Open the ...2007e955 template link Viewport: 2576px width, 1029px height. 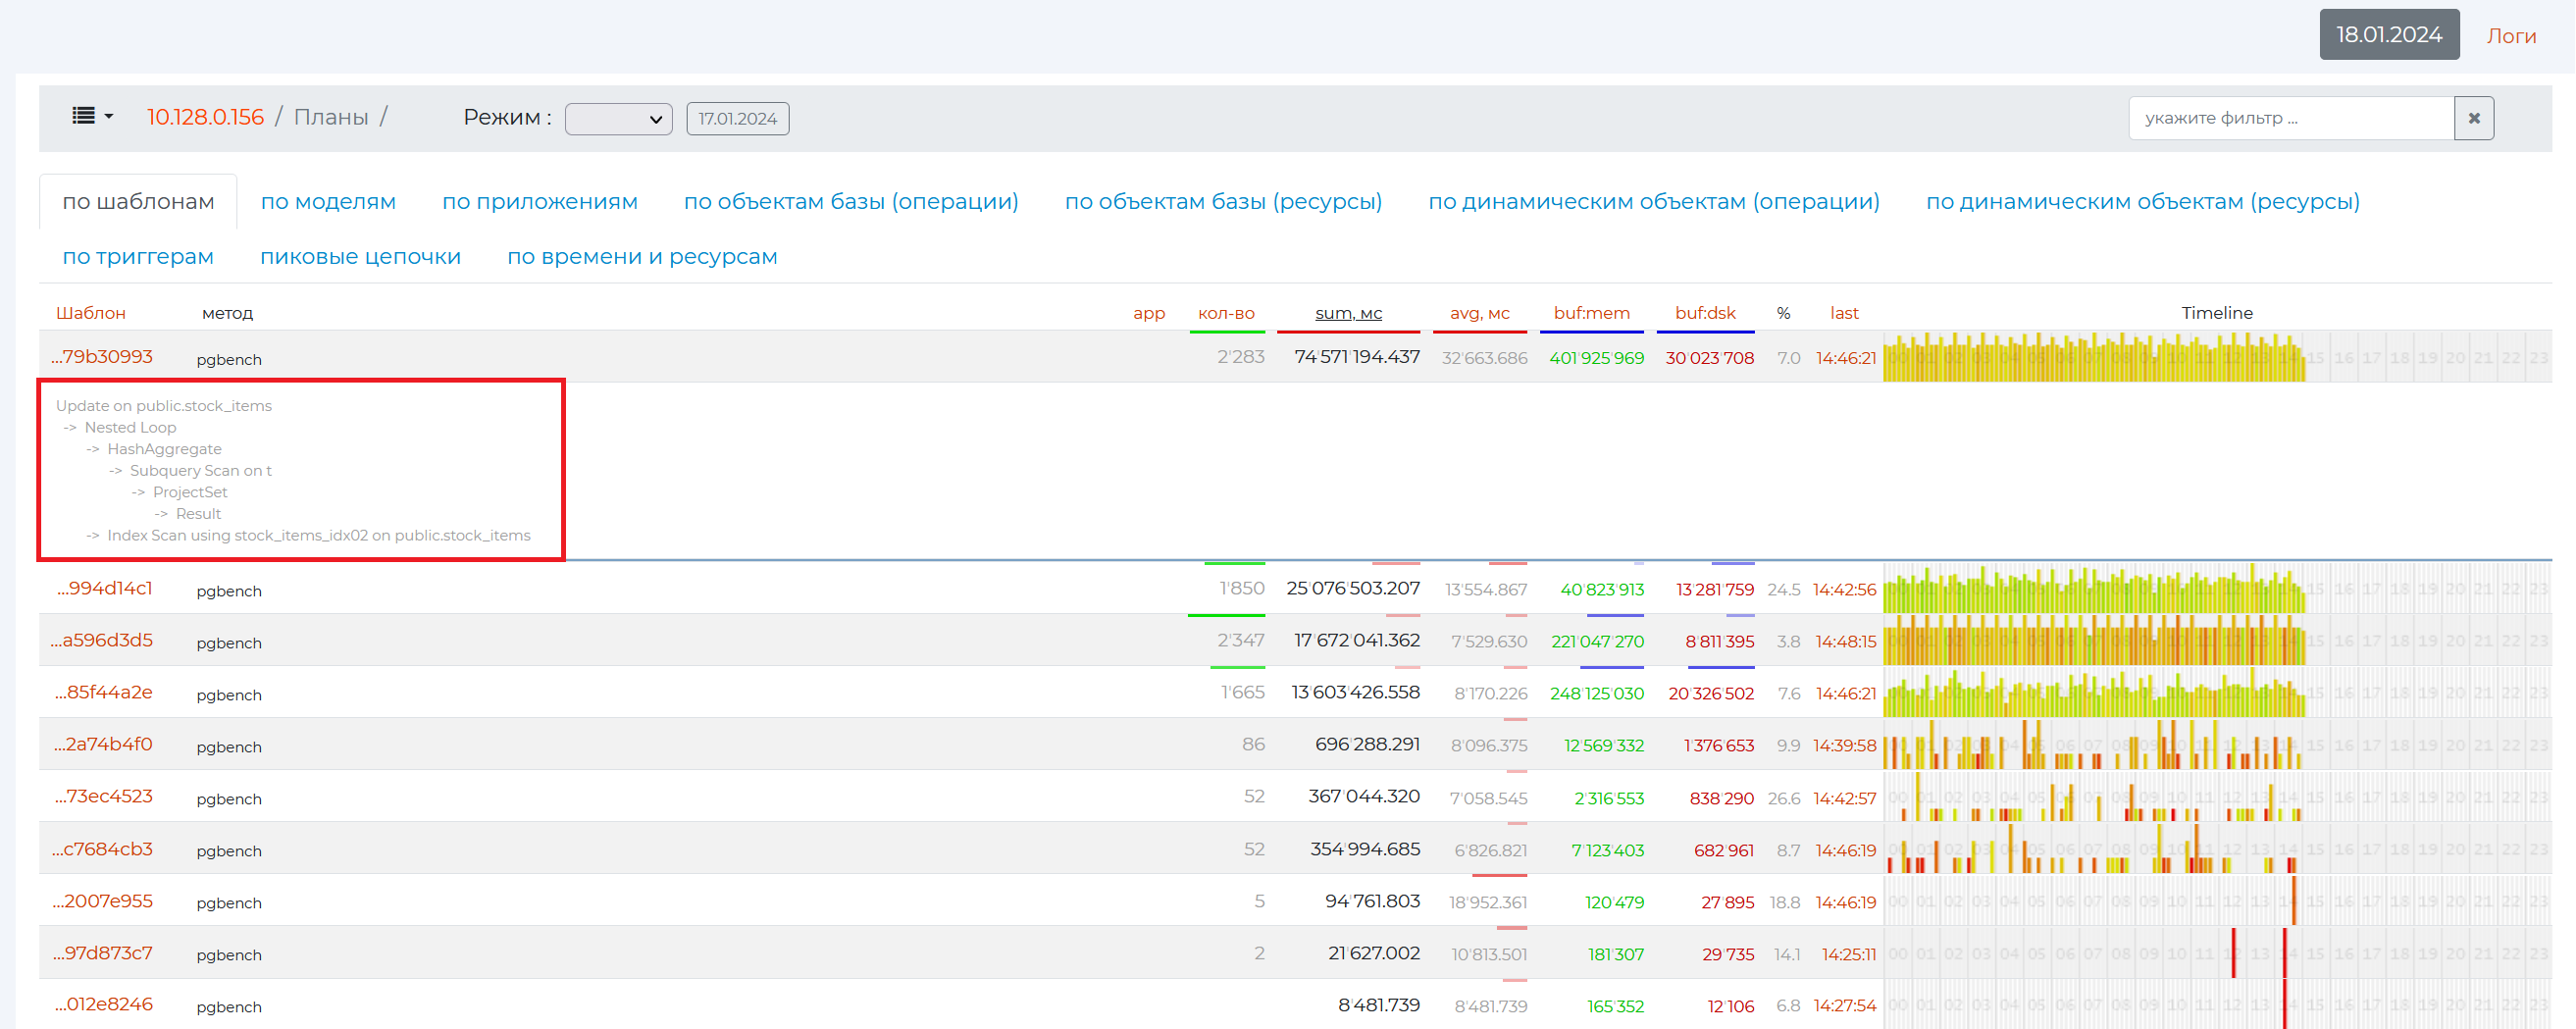click(104, 901)
